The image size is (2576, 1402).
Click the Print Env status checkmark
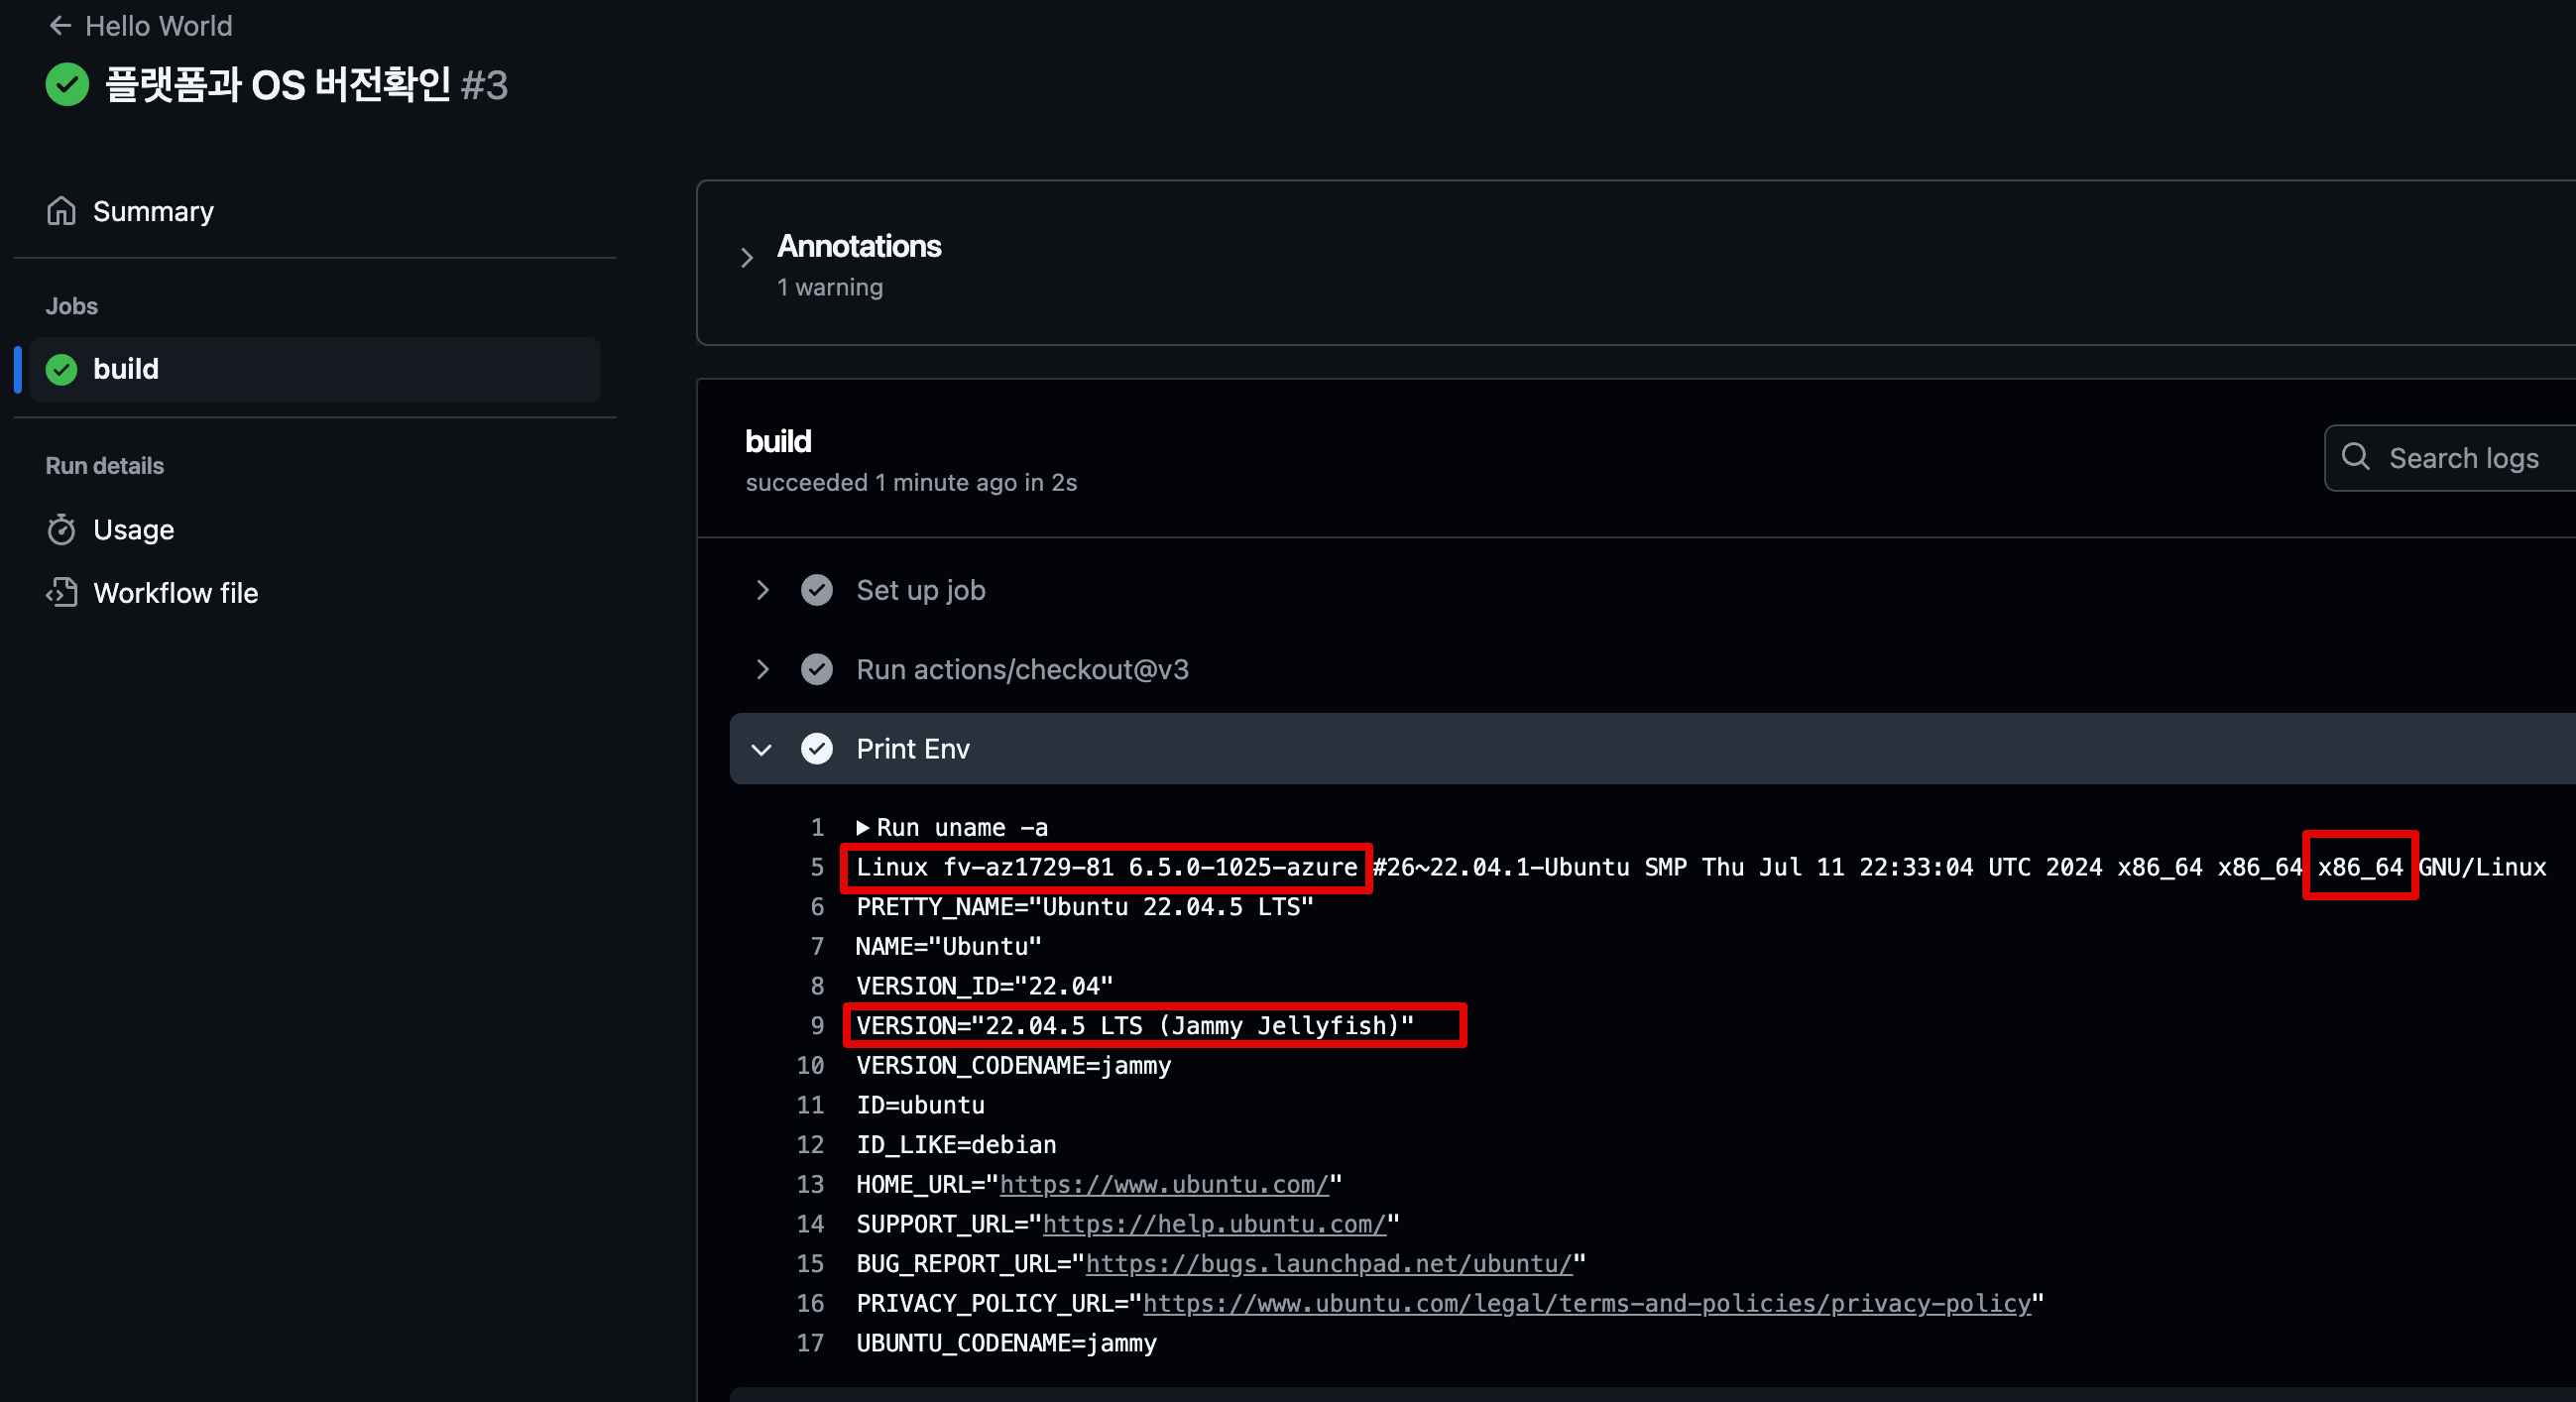tap(816, 748)
